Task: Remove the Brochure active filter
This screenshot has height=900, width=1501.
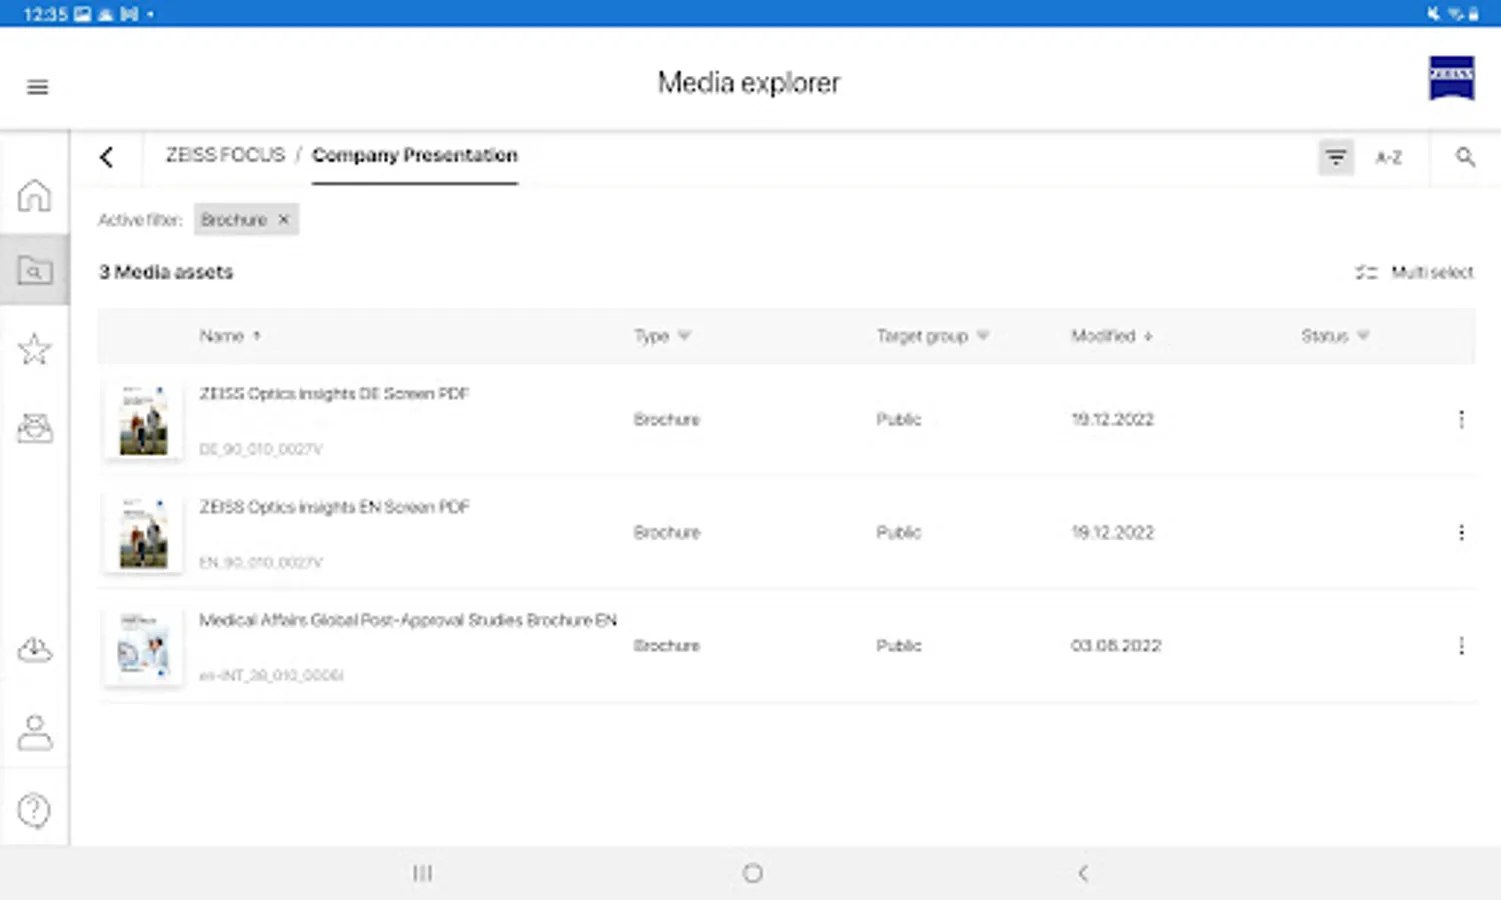Action: pos(284,220)
